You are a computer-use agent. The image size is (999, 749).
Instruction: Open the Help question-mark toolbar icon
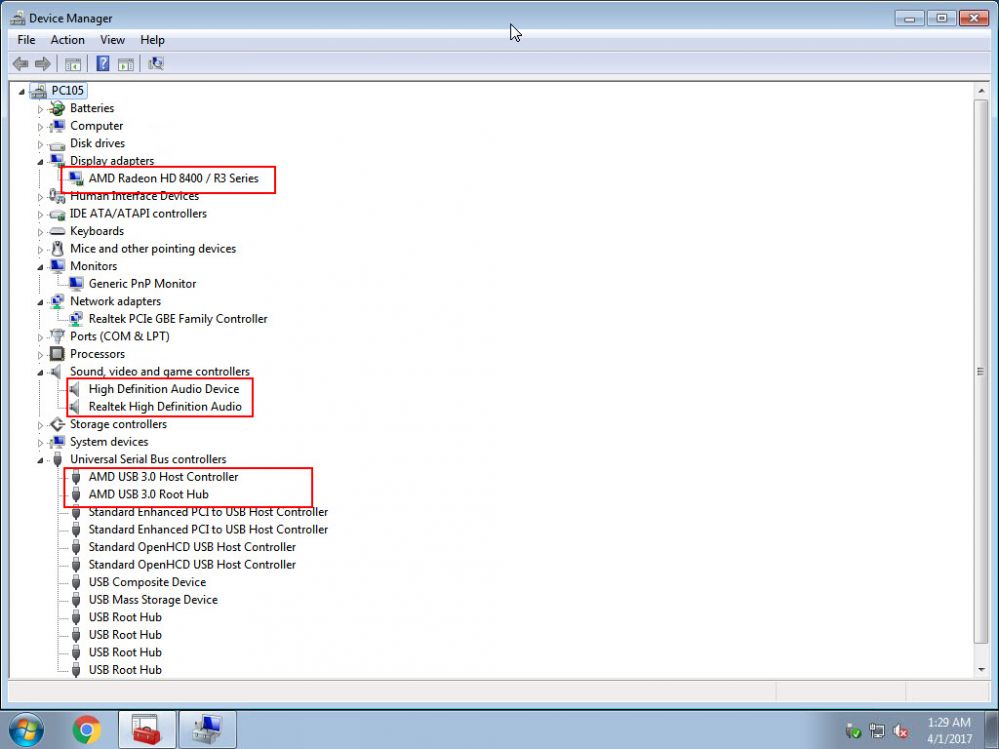(103, 64)
